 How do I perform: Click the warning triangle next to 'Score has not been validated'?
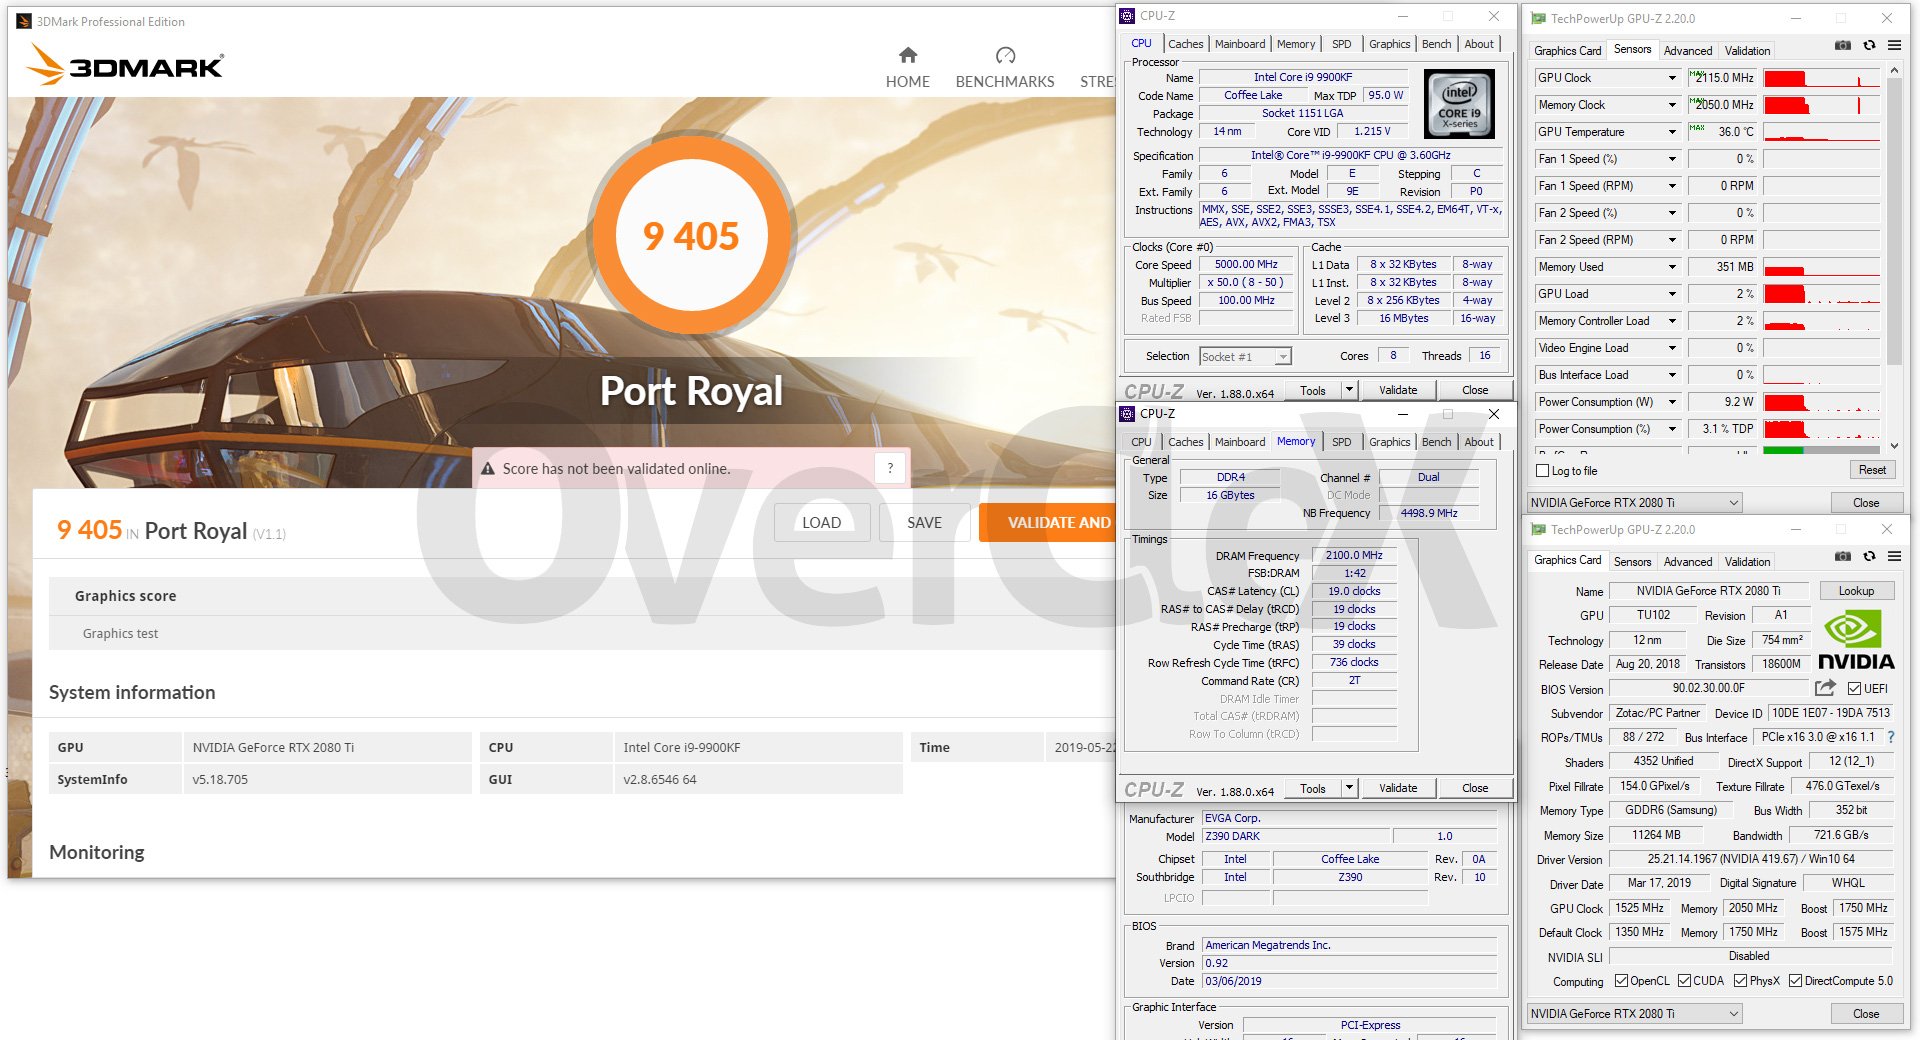[x=488, y=469]
